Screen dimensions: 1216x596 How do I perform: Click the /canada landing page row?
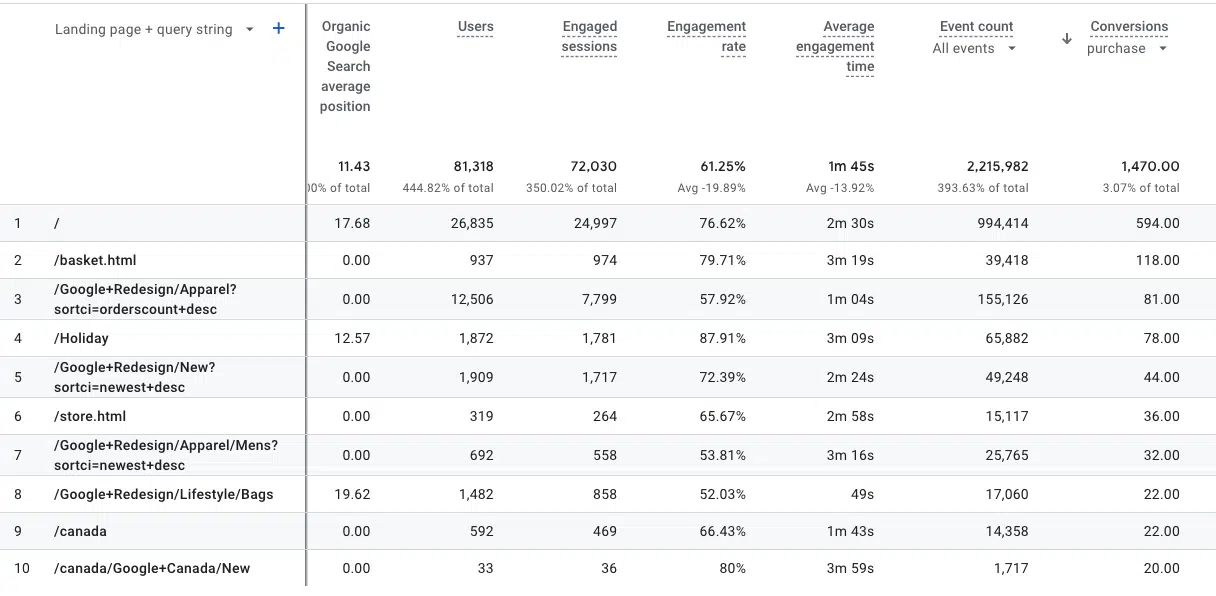click(x=80, y=531)
